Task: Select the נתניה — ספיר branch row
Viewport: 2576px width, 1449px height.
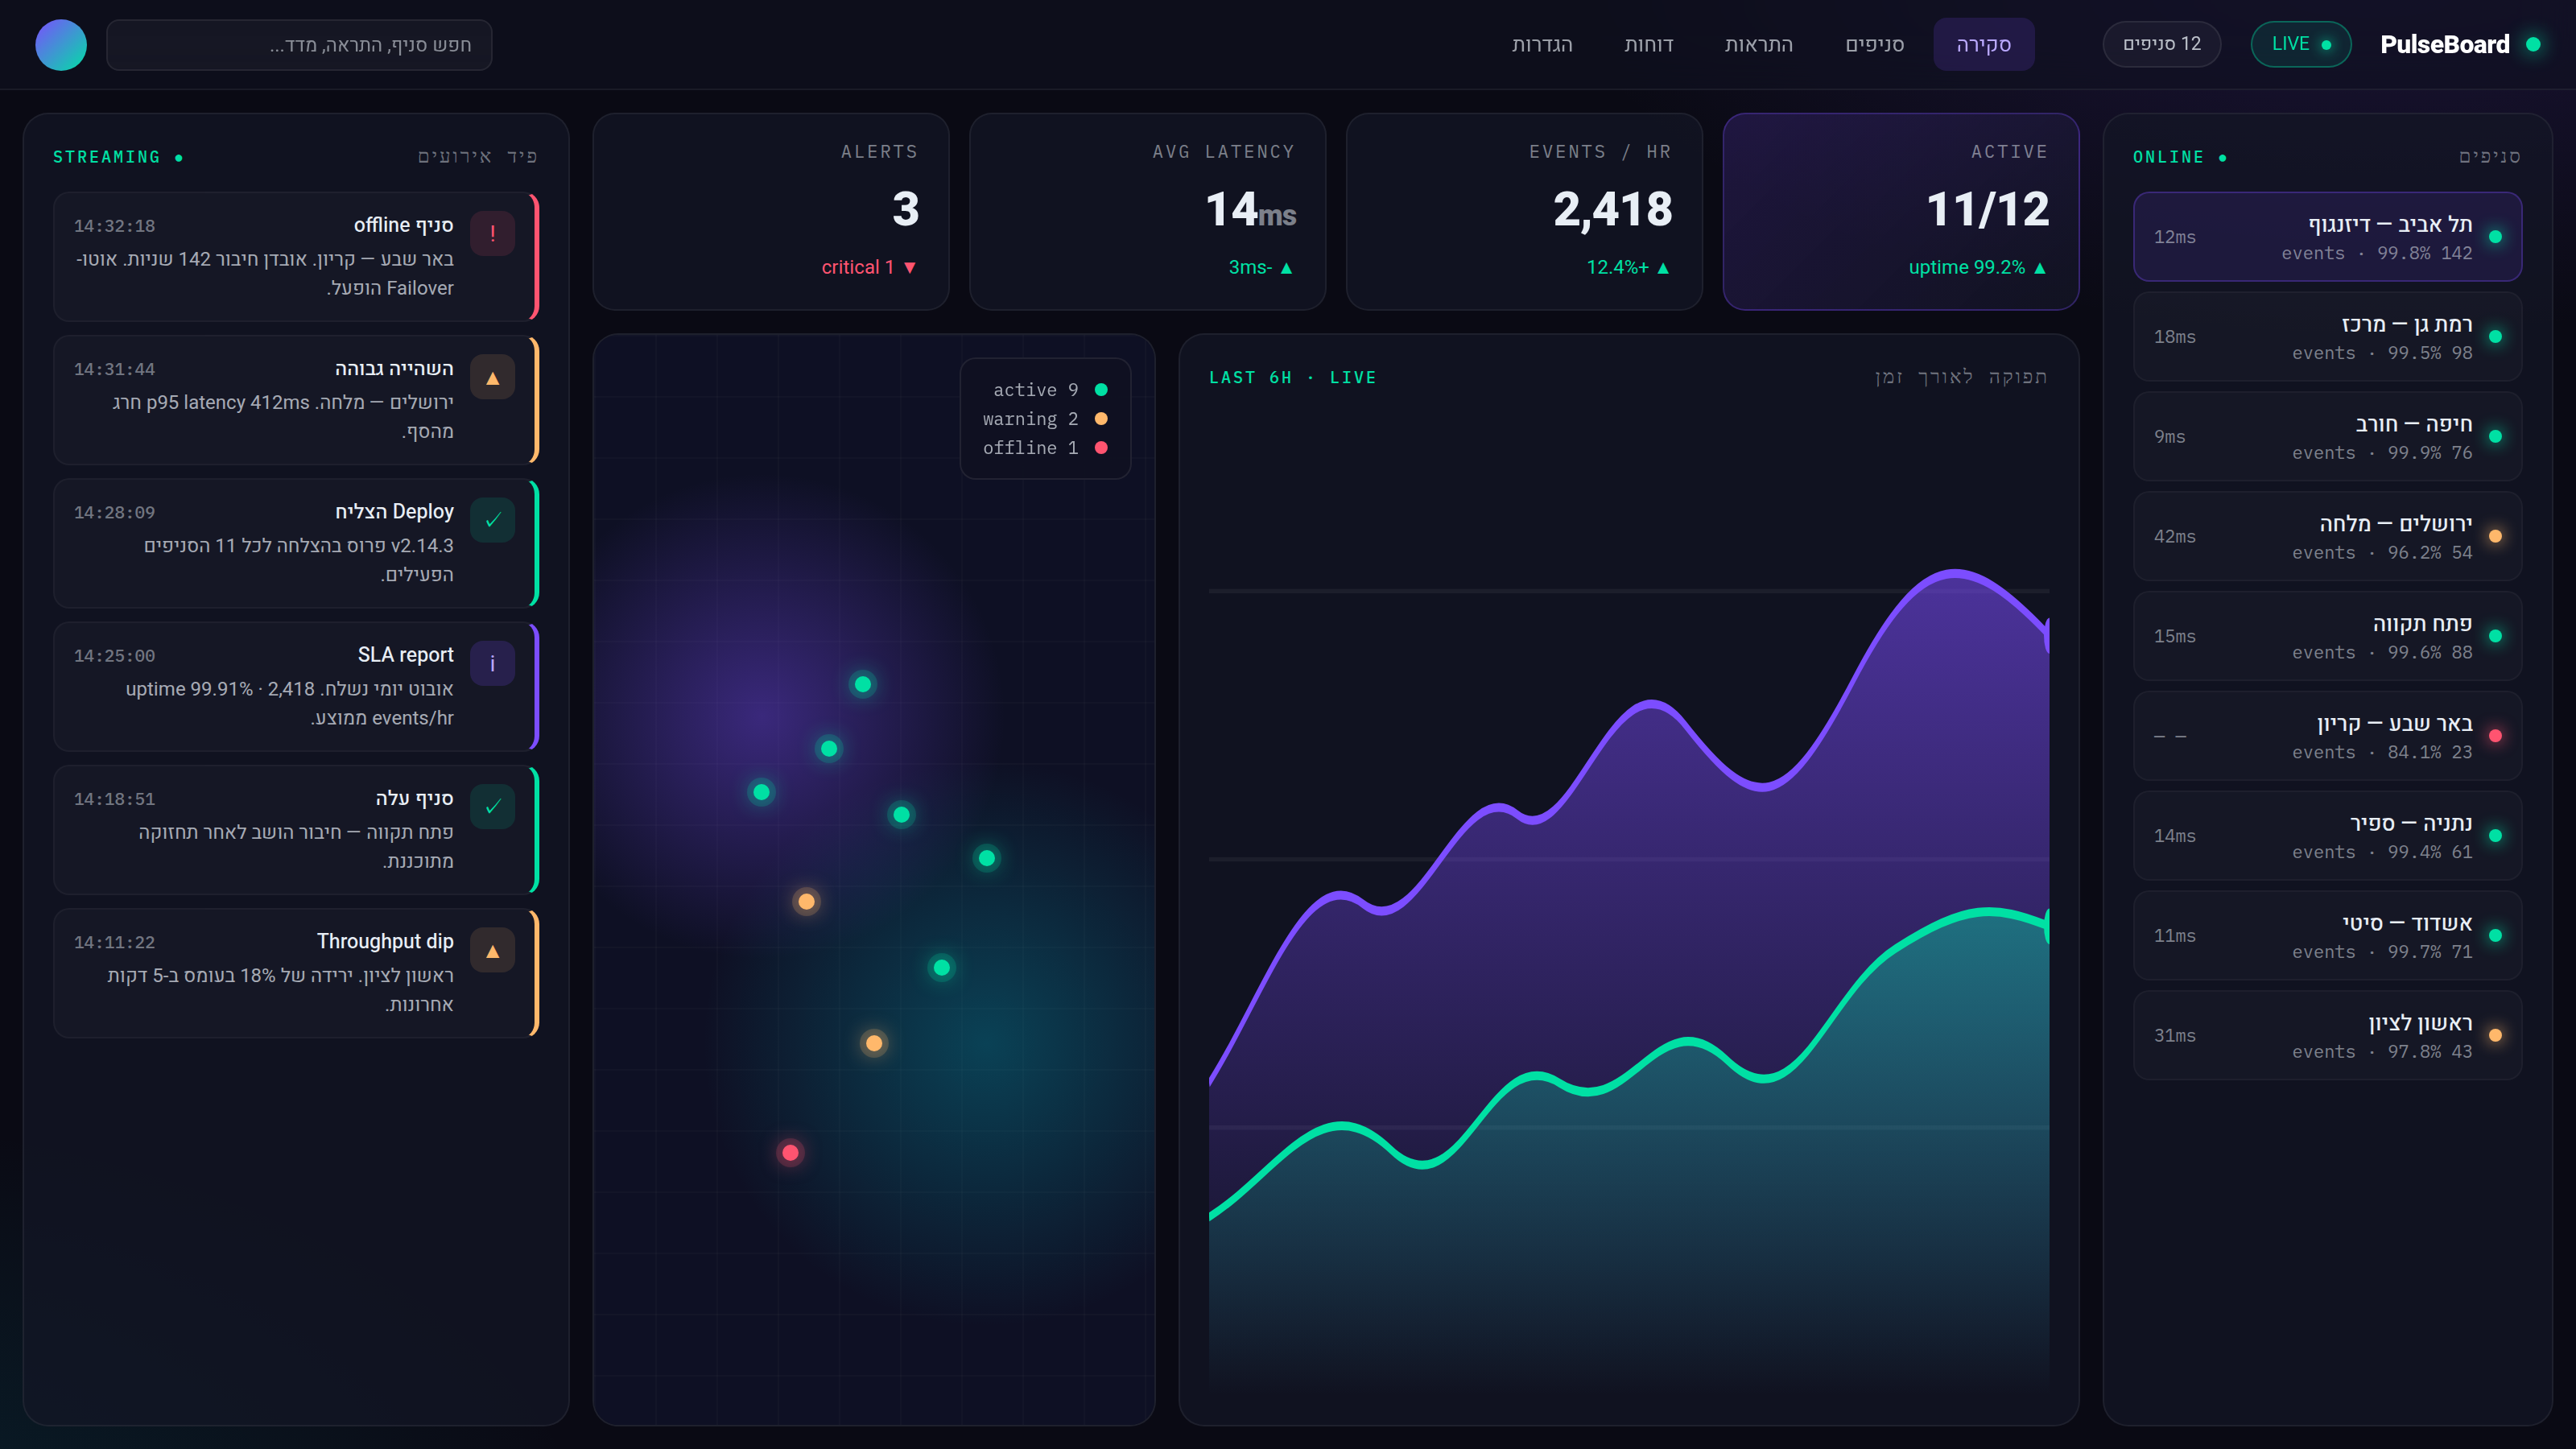Action: tap(2327, 836)
